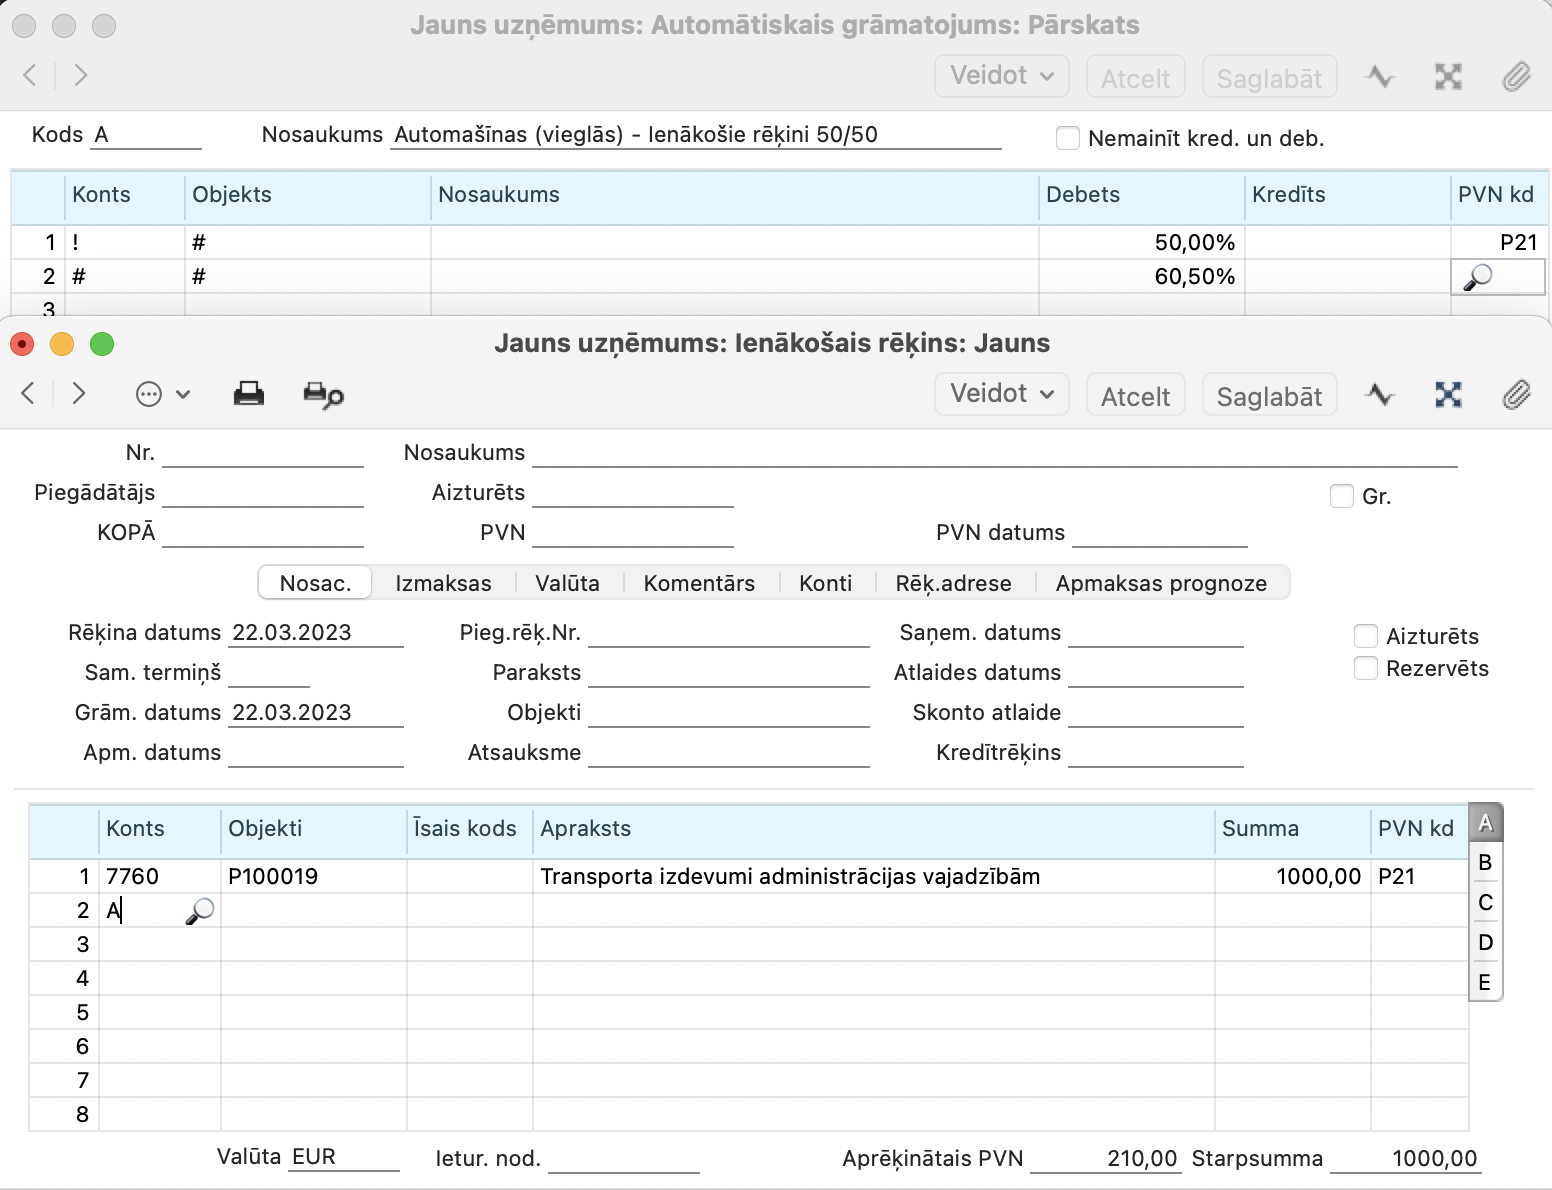
Task: Click the workflow overview icon beside paperclip
Action: (1448, 395)
